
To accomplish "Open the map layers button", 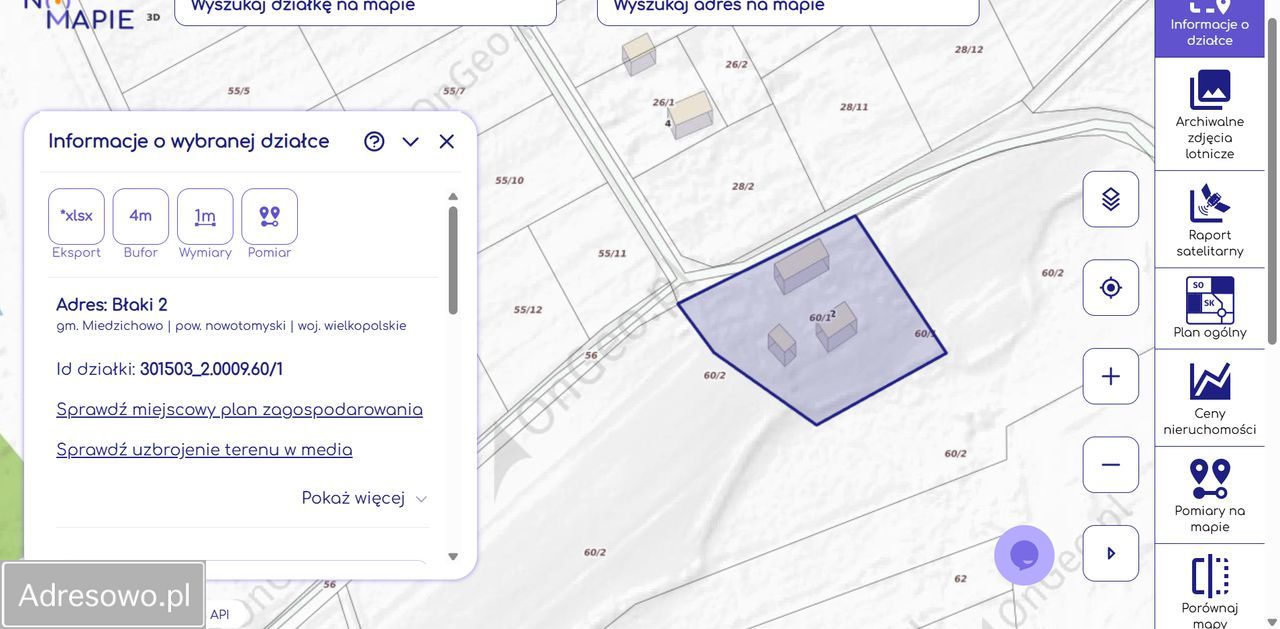I will [x=1110, y=199].
